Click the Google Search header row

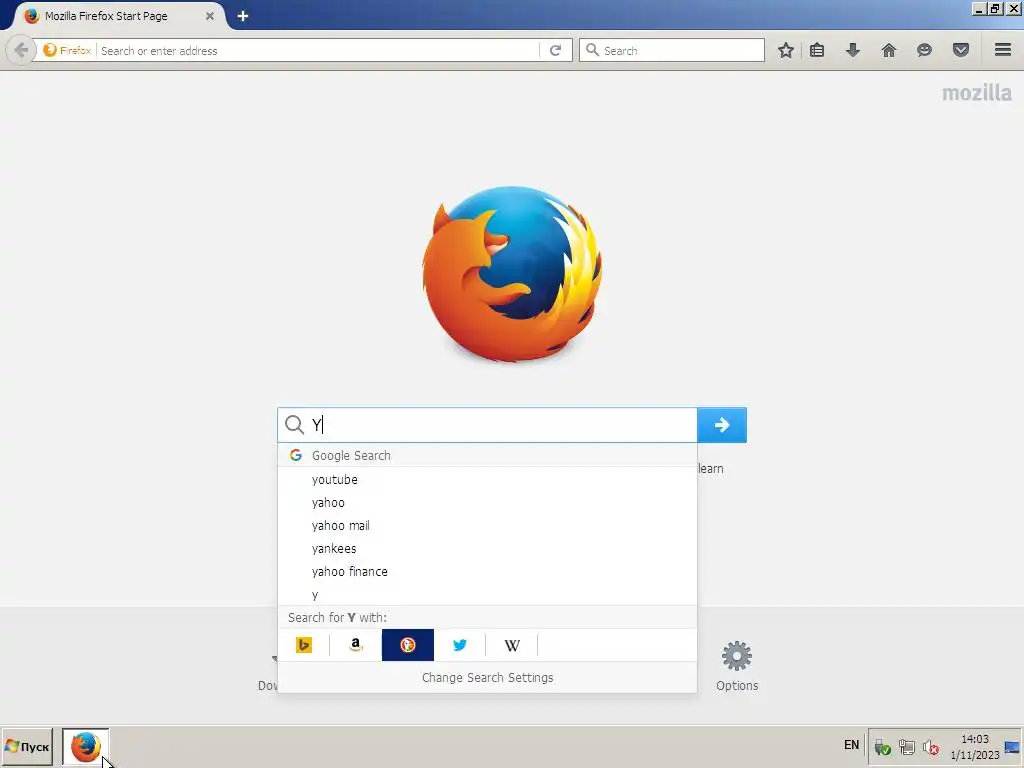pyautogui.click(x=487, y=455)
